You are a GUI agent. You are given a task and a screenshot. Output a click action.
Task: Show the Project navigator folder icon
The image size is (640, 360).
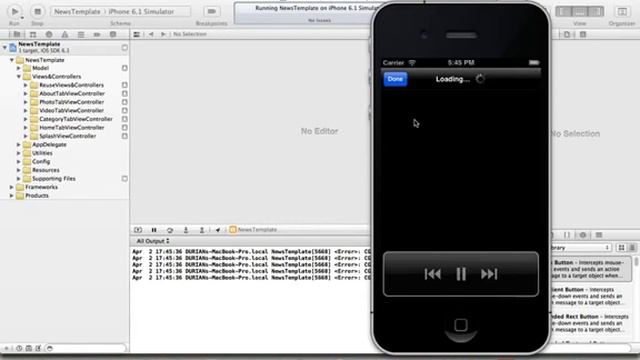pos(17,34)
